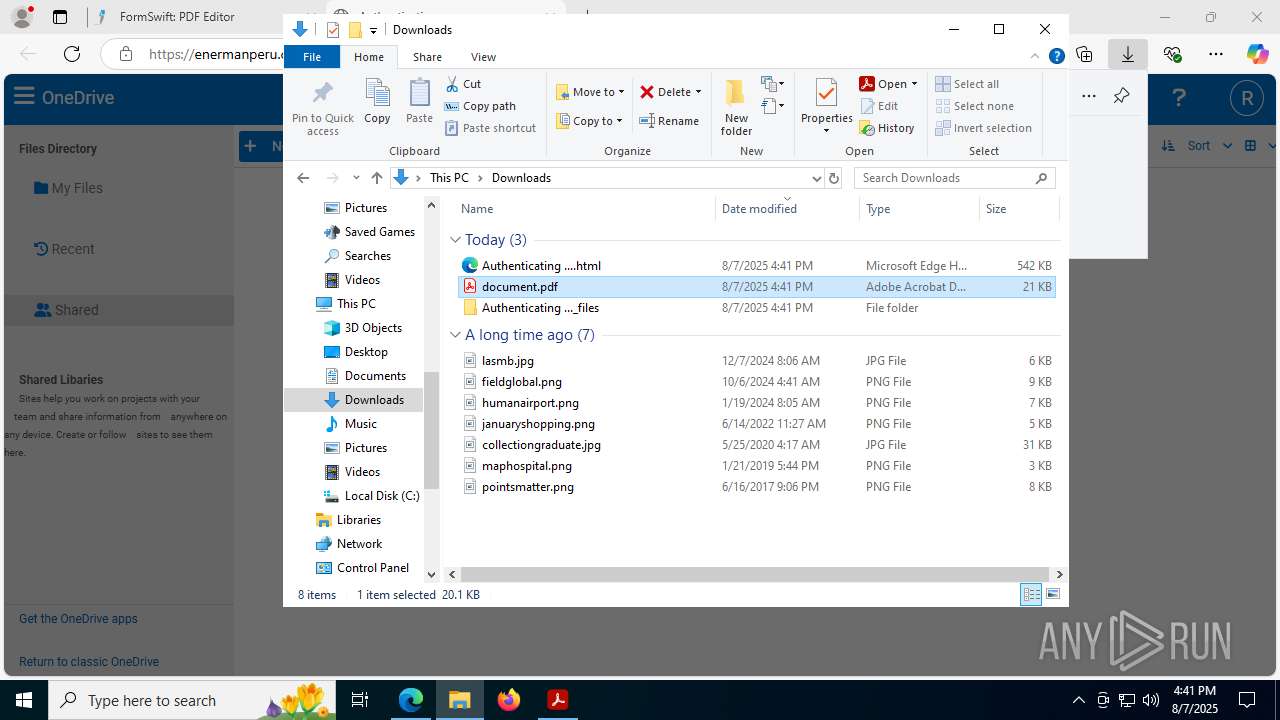Click History in Open group

coord(887,128)
